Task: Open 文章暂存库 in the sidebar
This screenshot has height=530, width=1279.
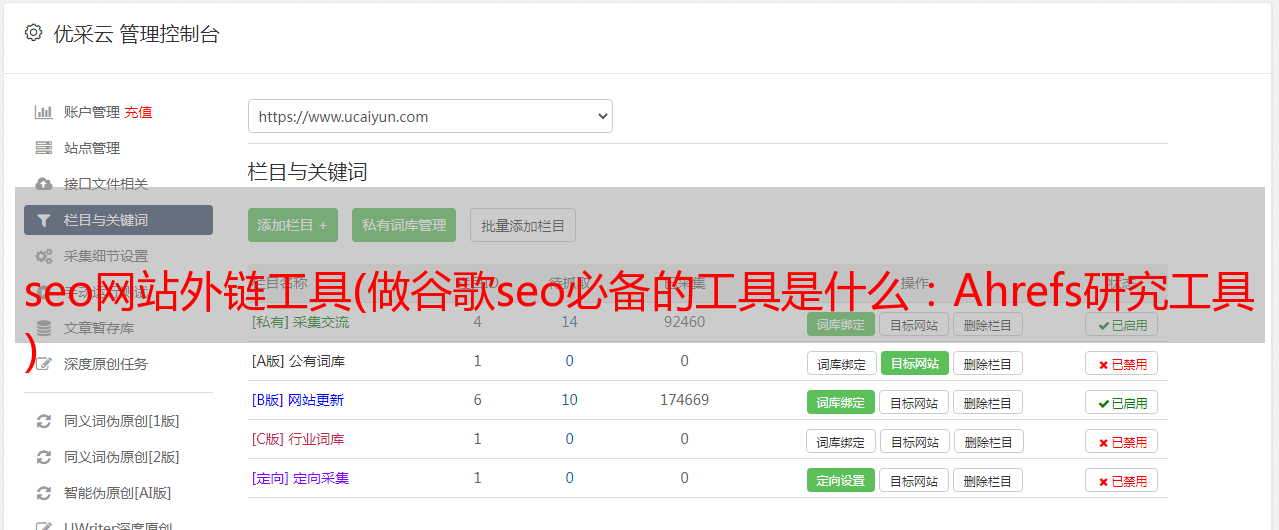Action: (x=99, y=328)
